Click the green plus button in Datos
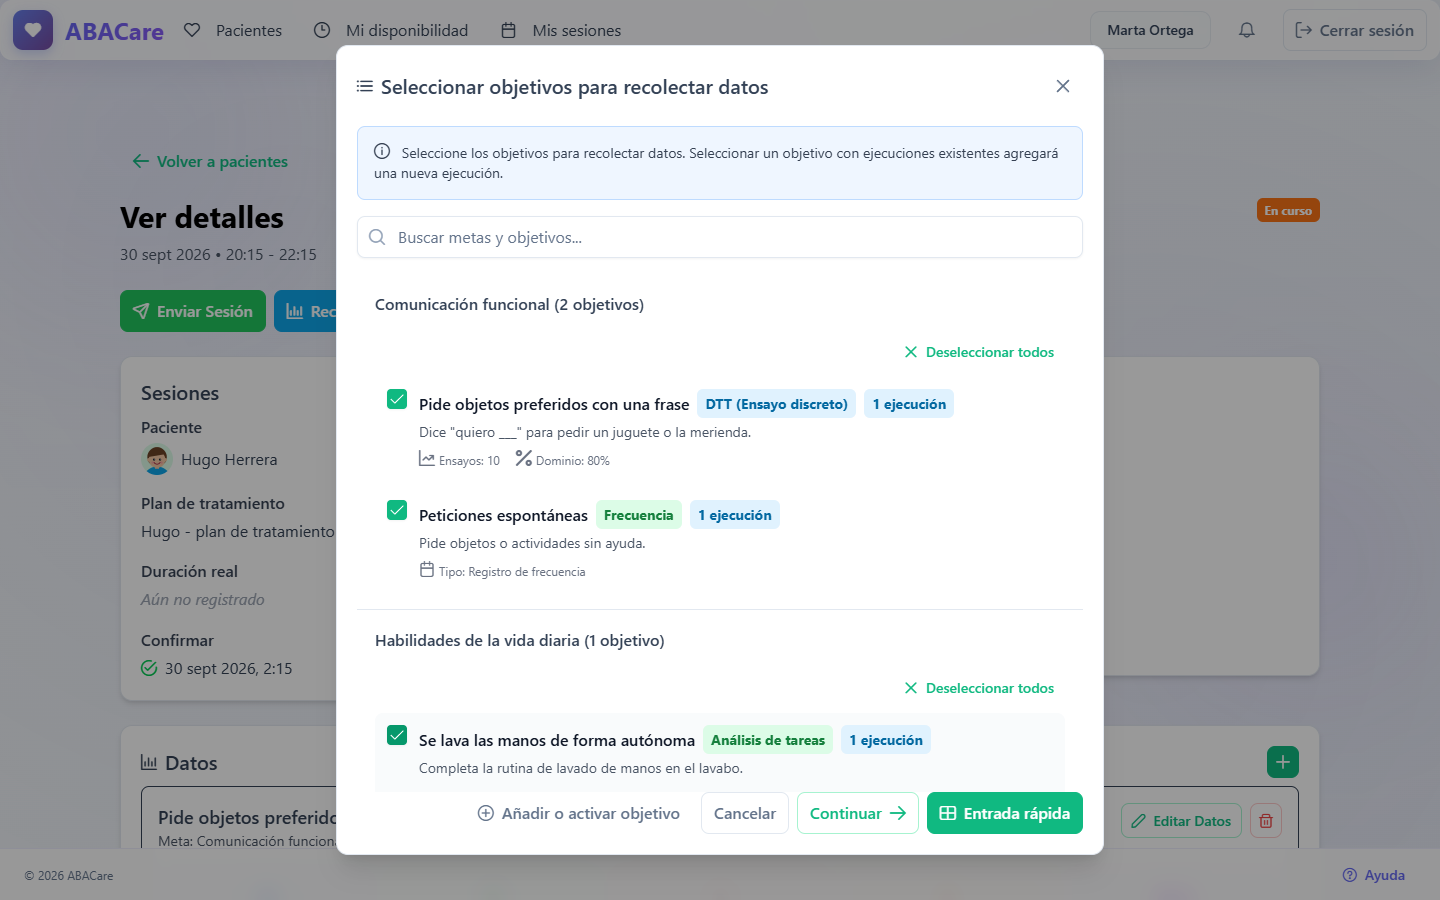 (1283, 762)
